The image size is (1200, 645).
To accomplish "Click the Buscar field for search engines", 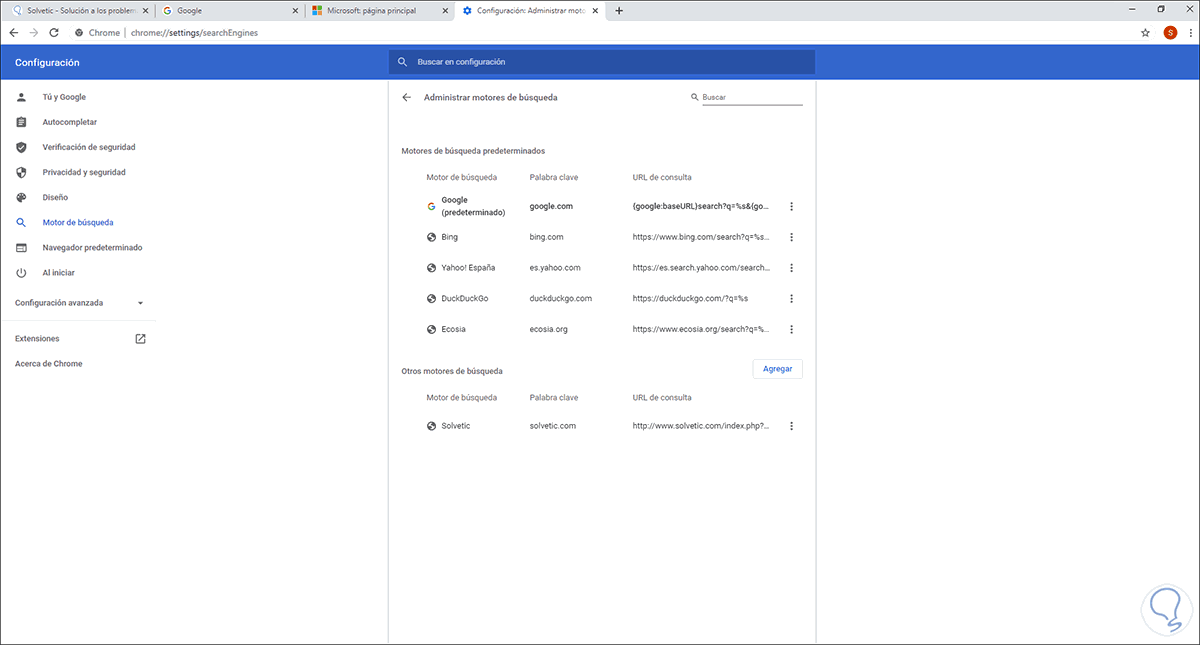I will (x=752, y=98).
